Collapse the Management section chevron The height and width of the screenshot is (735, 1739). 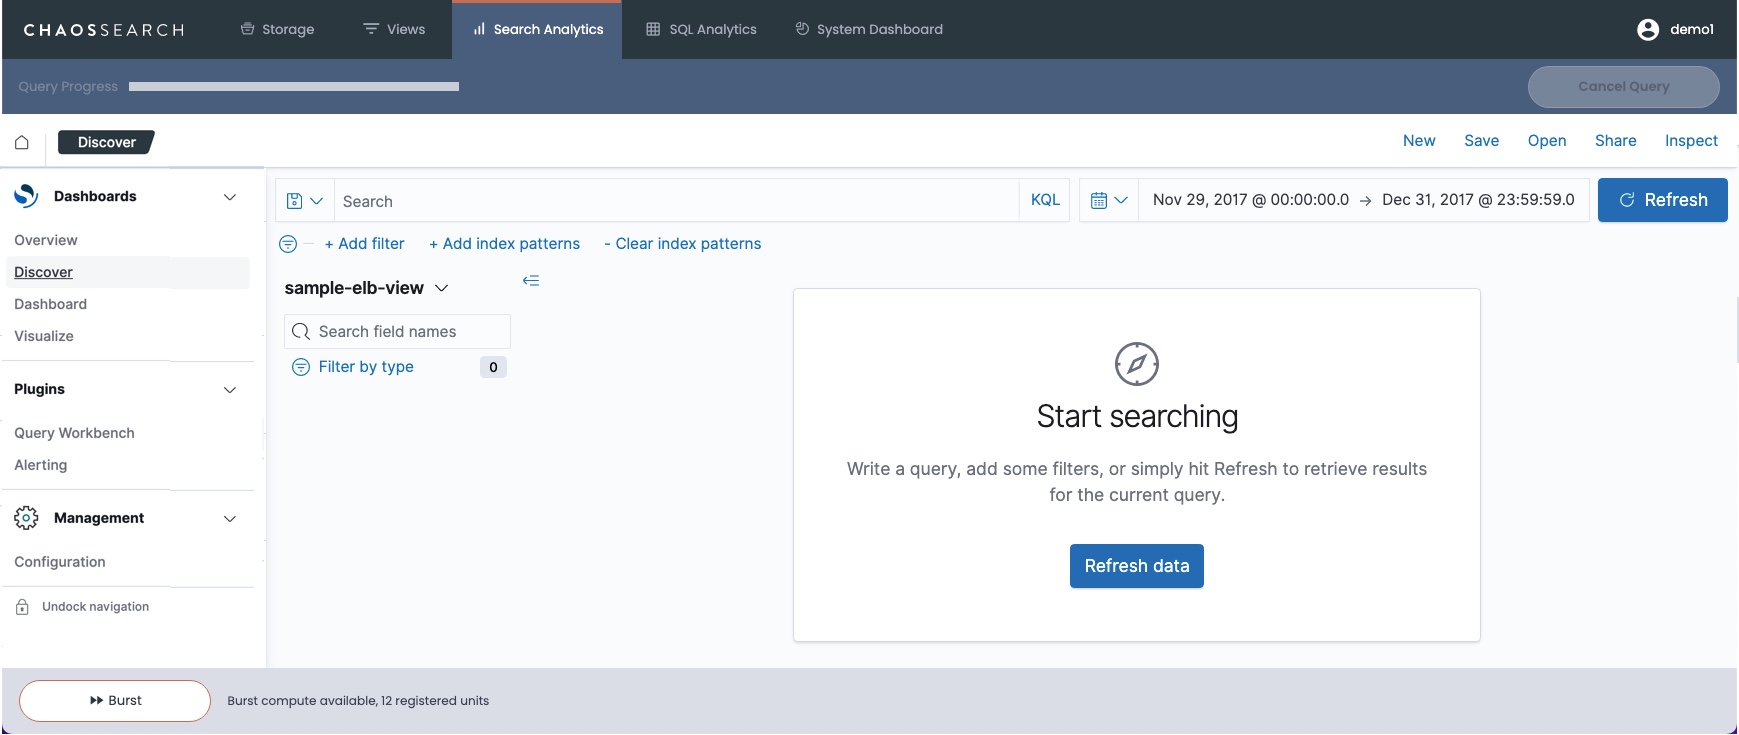click(230, 518)
